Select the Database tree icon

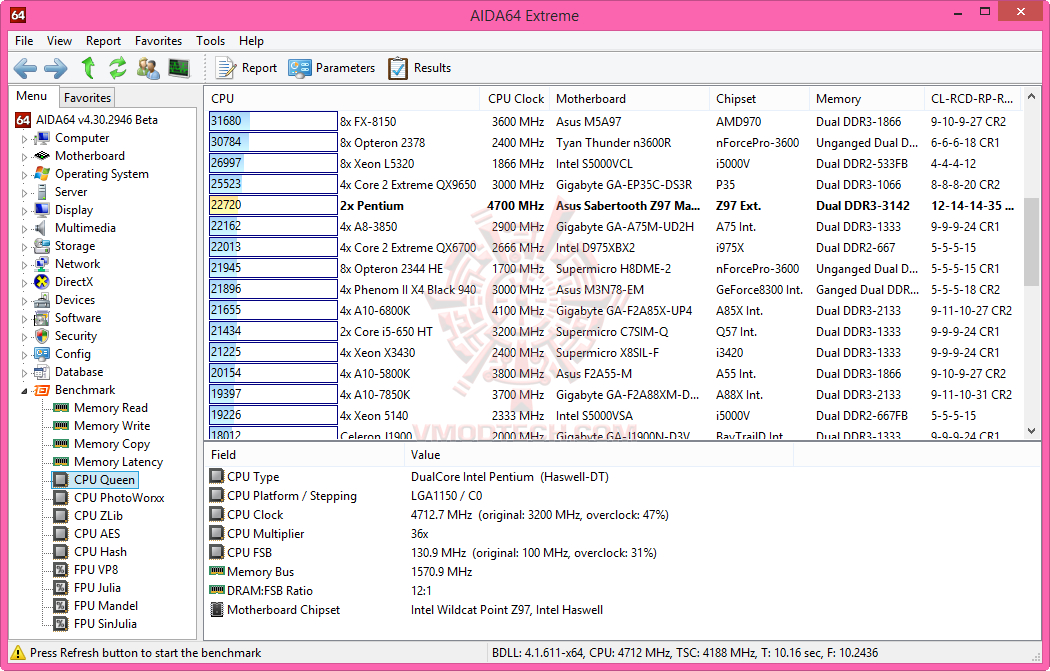click(42, 372)
